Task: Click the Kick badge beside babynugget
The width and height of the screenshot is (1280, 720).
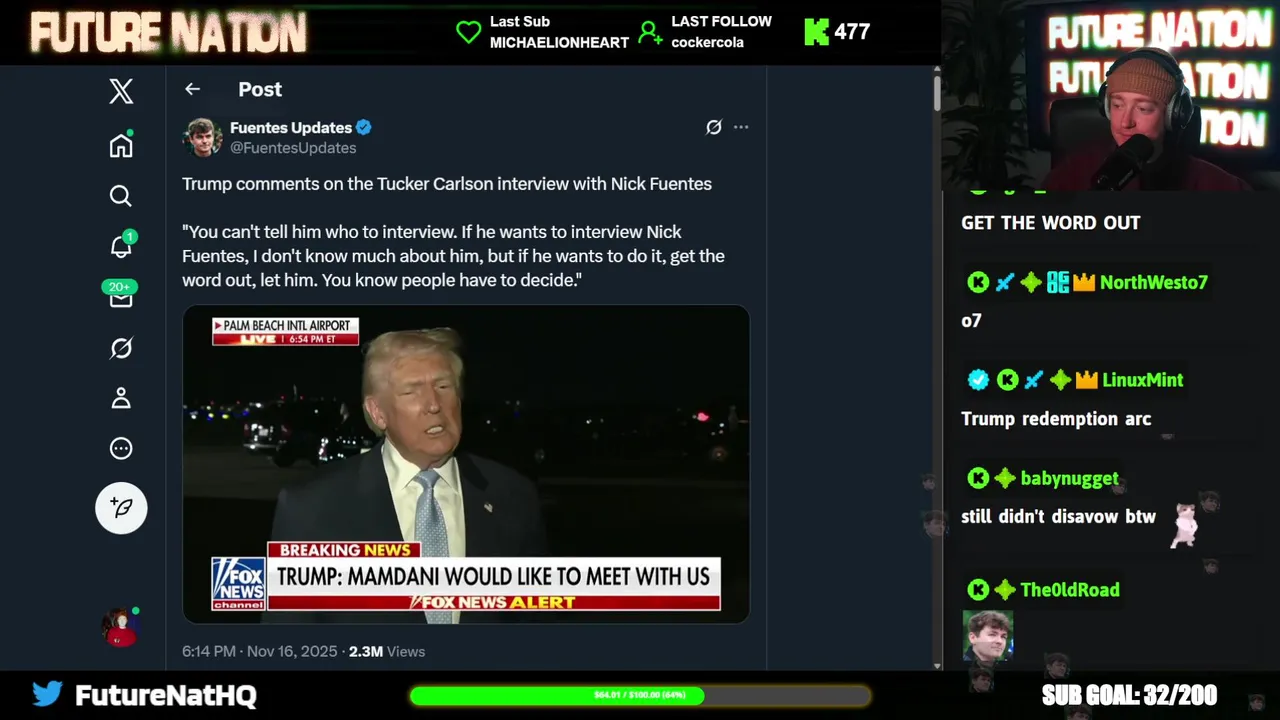Action: 978,478
